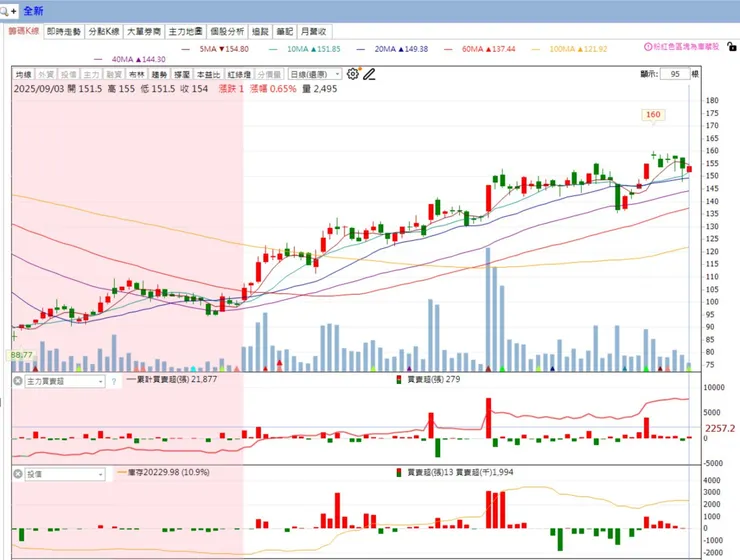Toggle the 外資 overlay

pyautogui.click(x=46, y=75)
